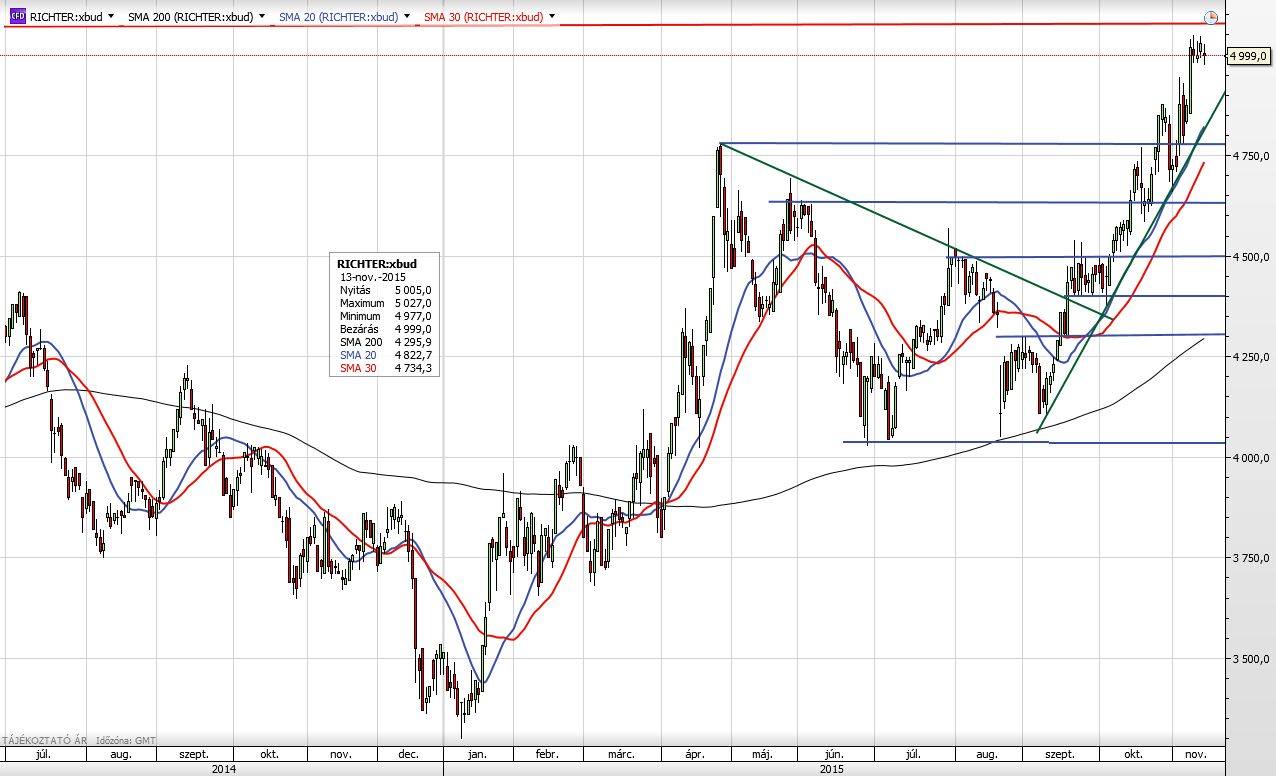Click the 3 500,0 price axis label

click(x=1252, y=659)
